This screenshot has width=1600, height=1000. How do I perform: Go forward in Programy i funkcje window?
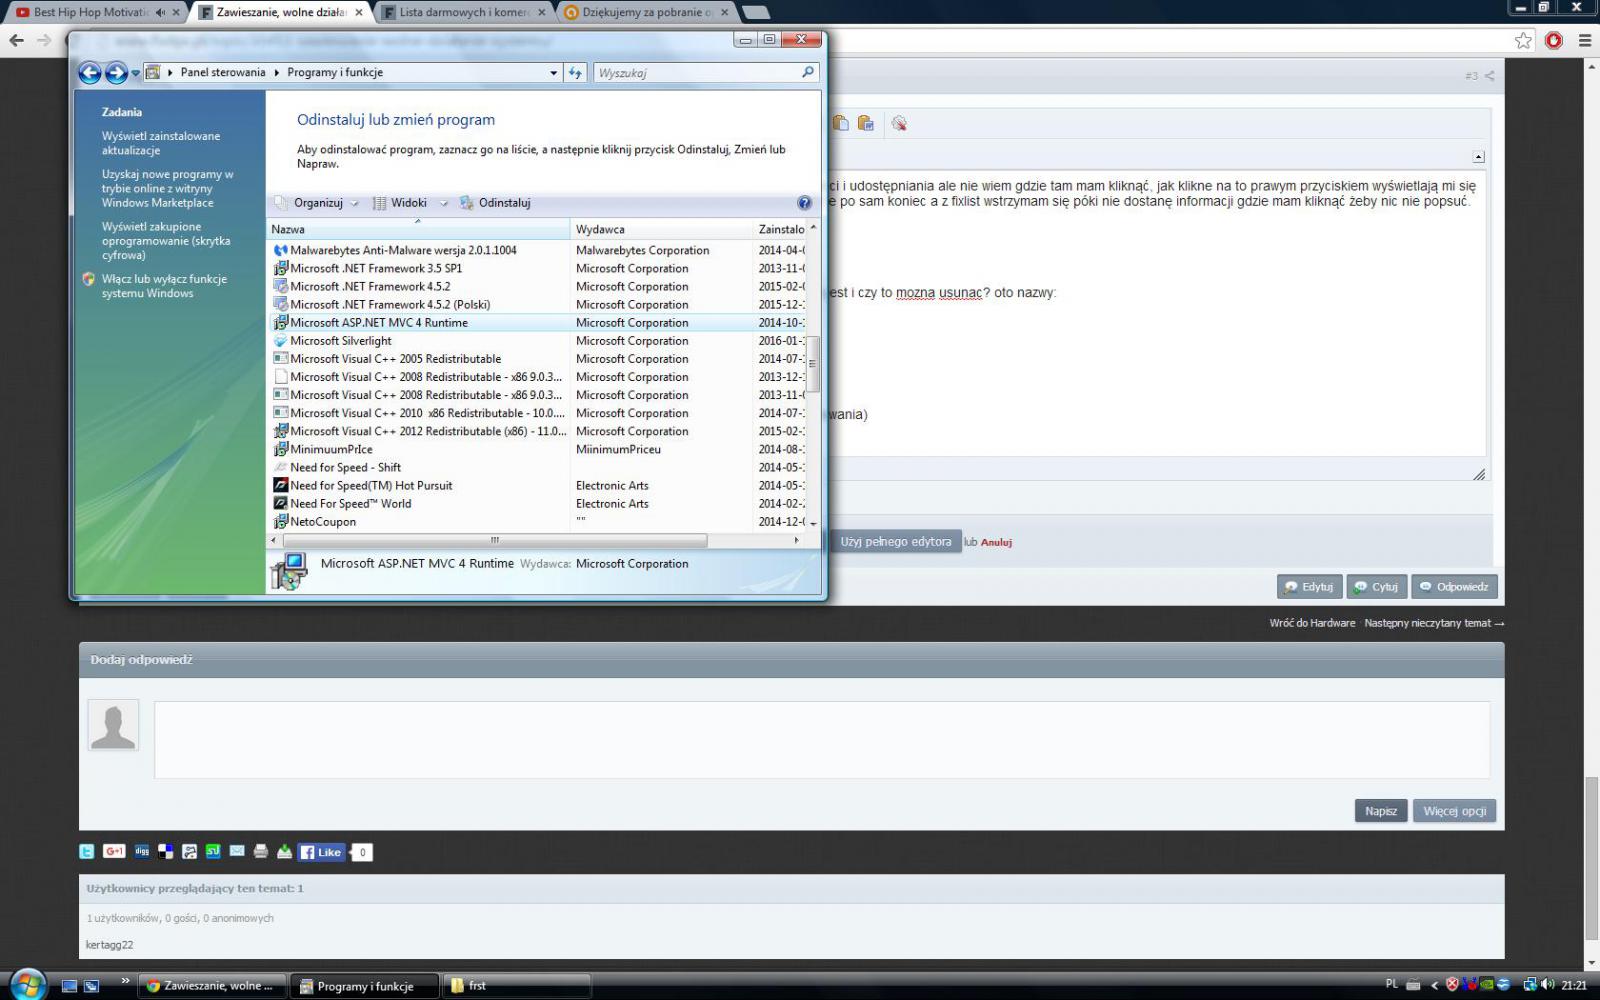(116, 73)
